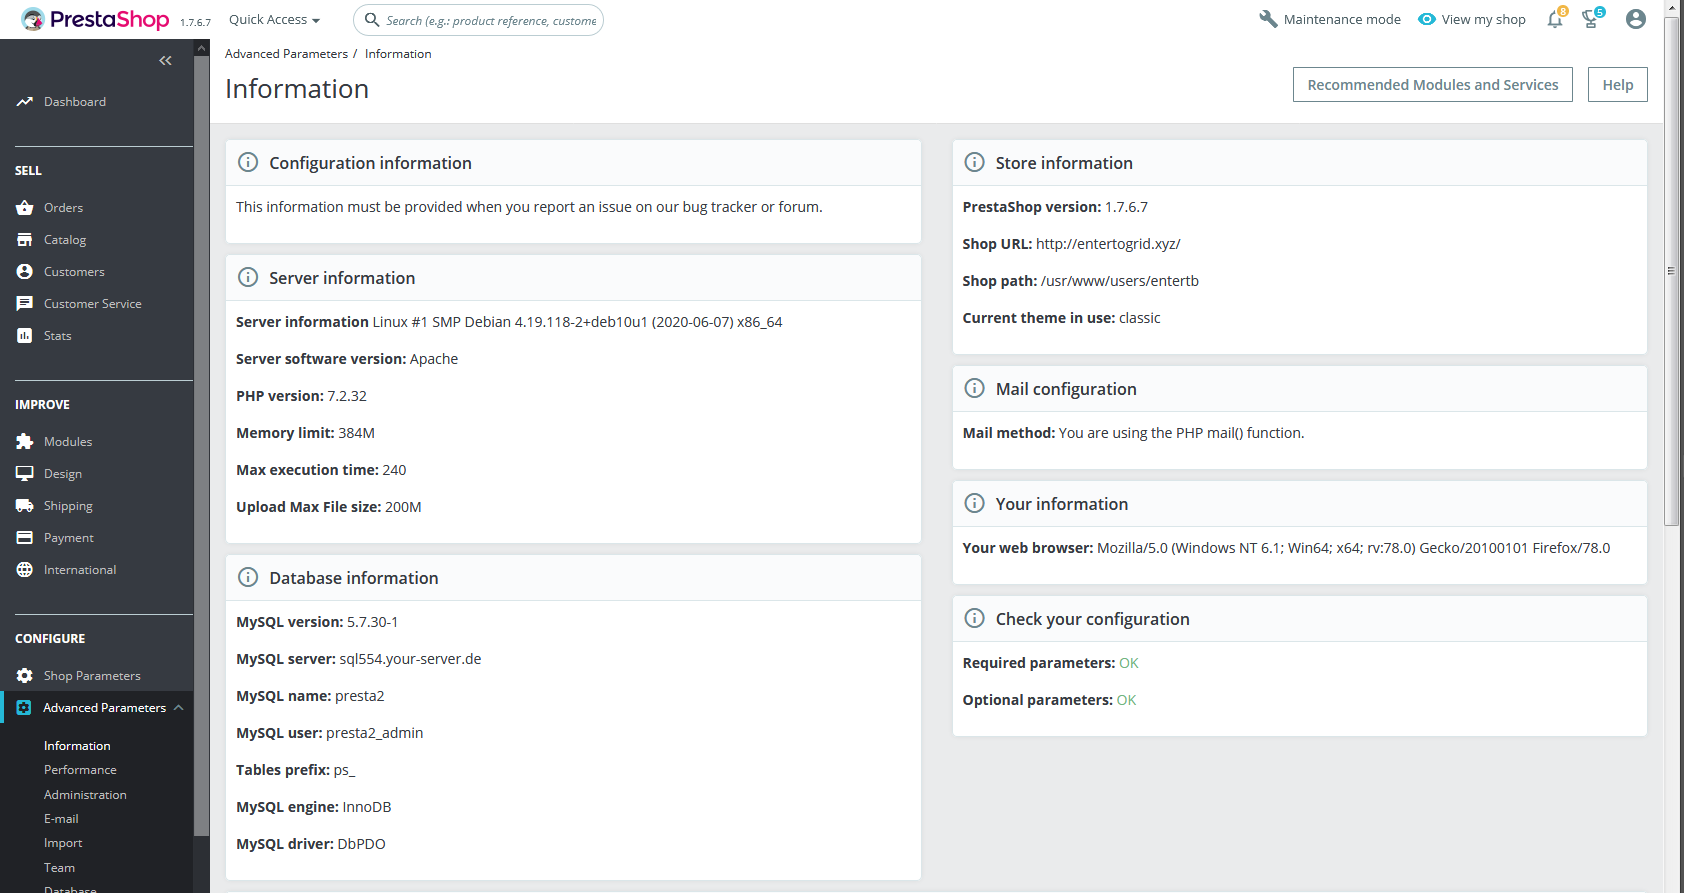The width and height of the screenshot is (1684, 893).
Task: Click the user profile avatar icon
Action: pyautogui.click(x=1636, y=19)
